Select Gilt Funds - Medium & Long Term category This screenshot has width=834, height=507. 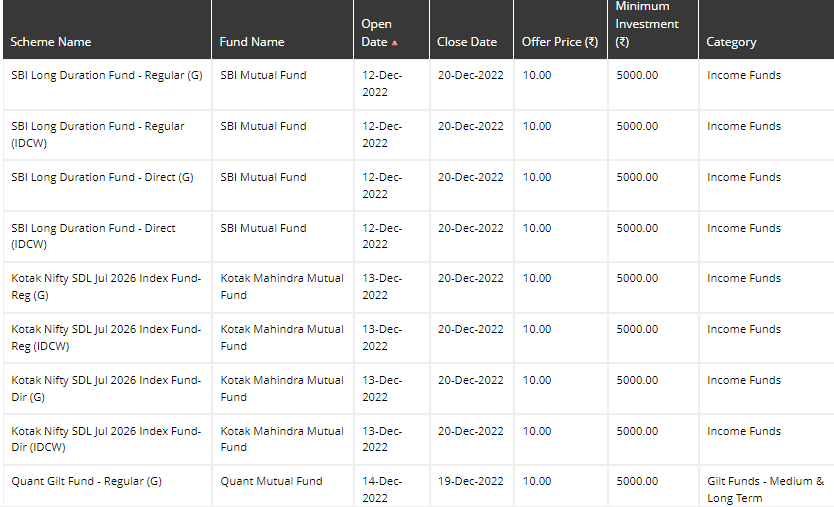(765, 489)
